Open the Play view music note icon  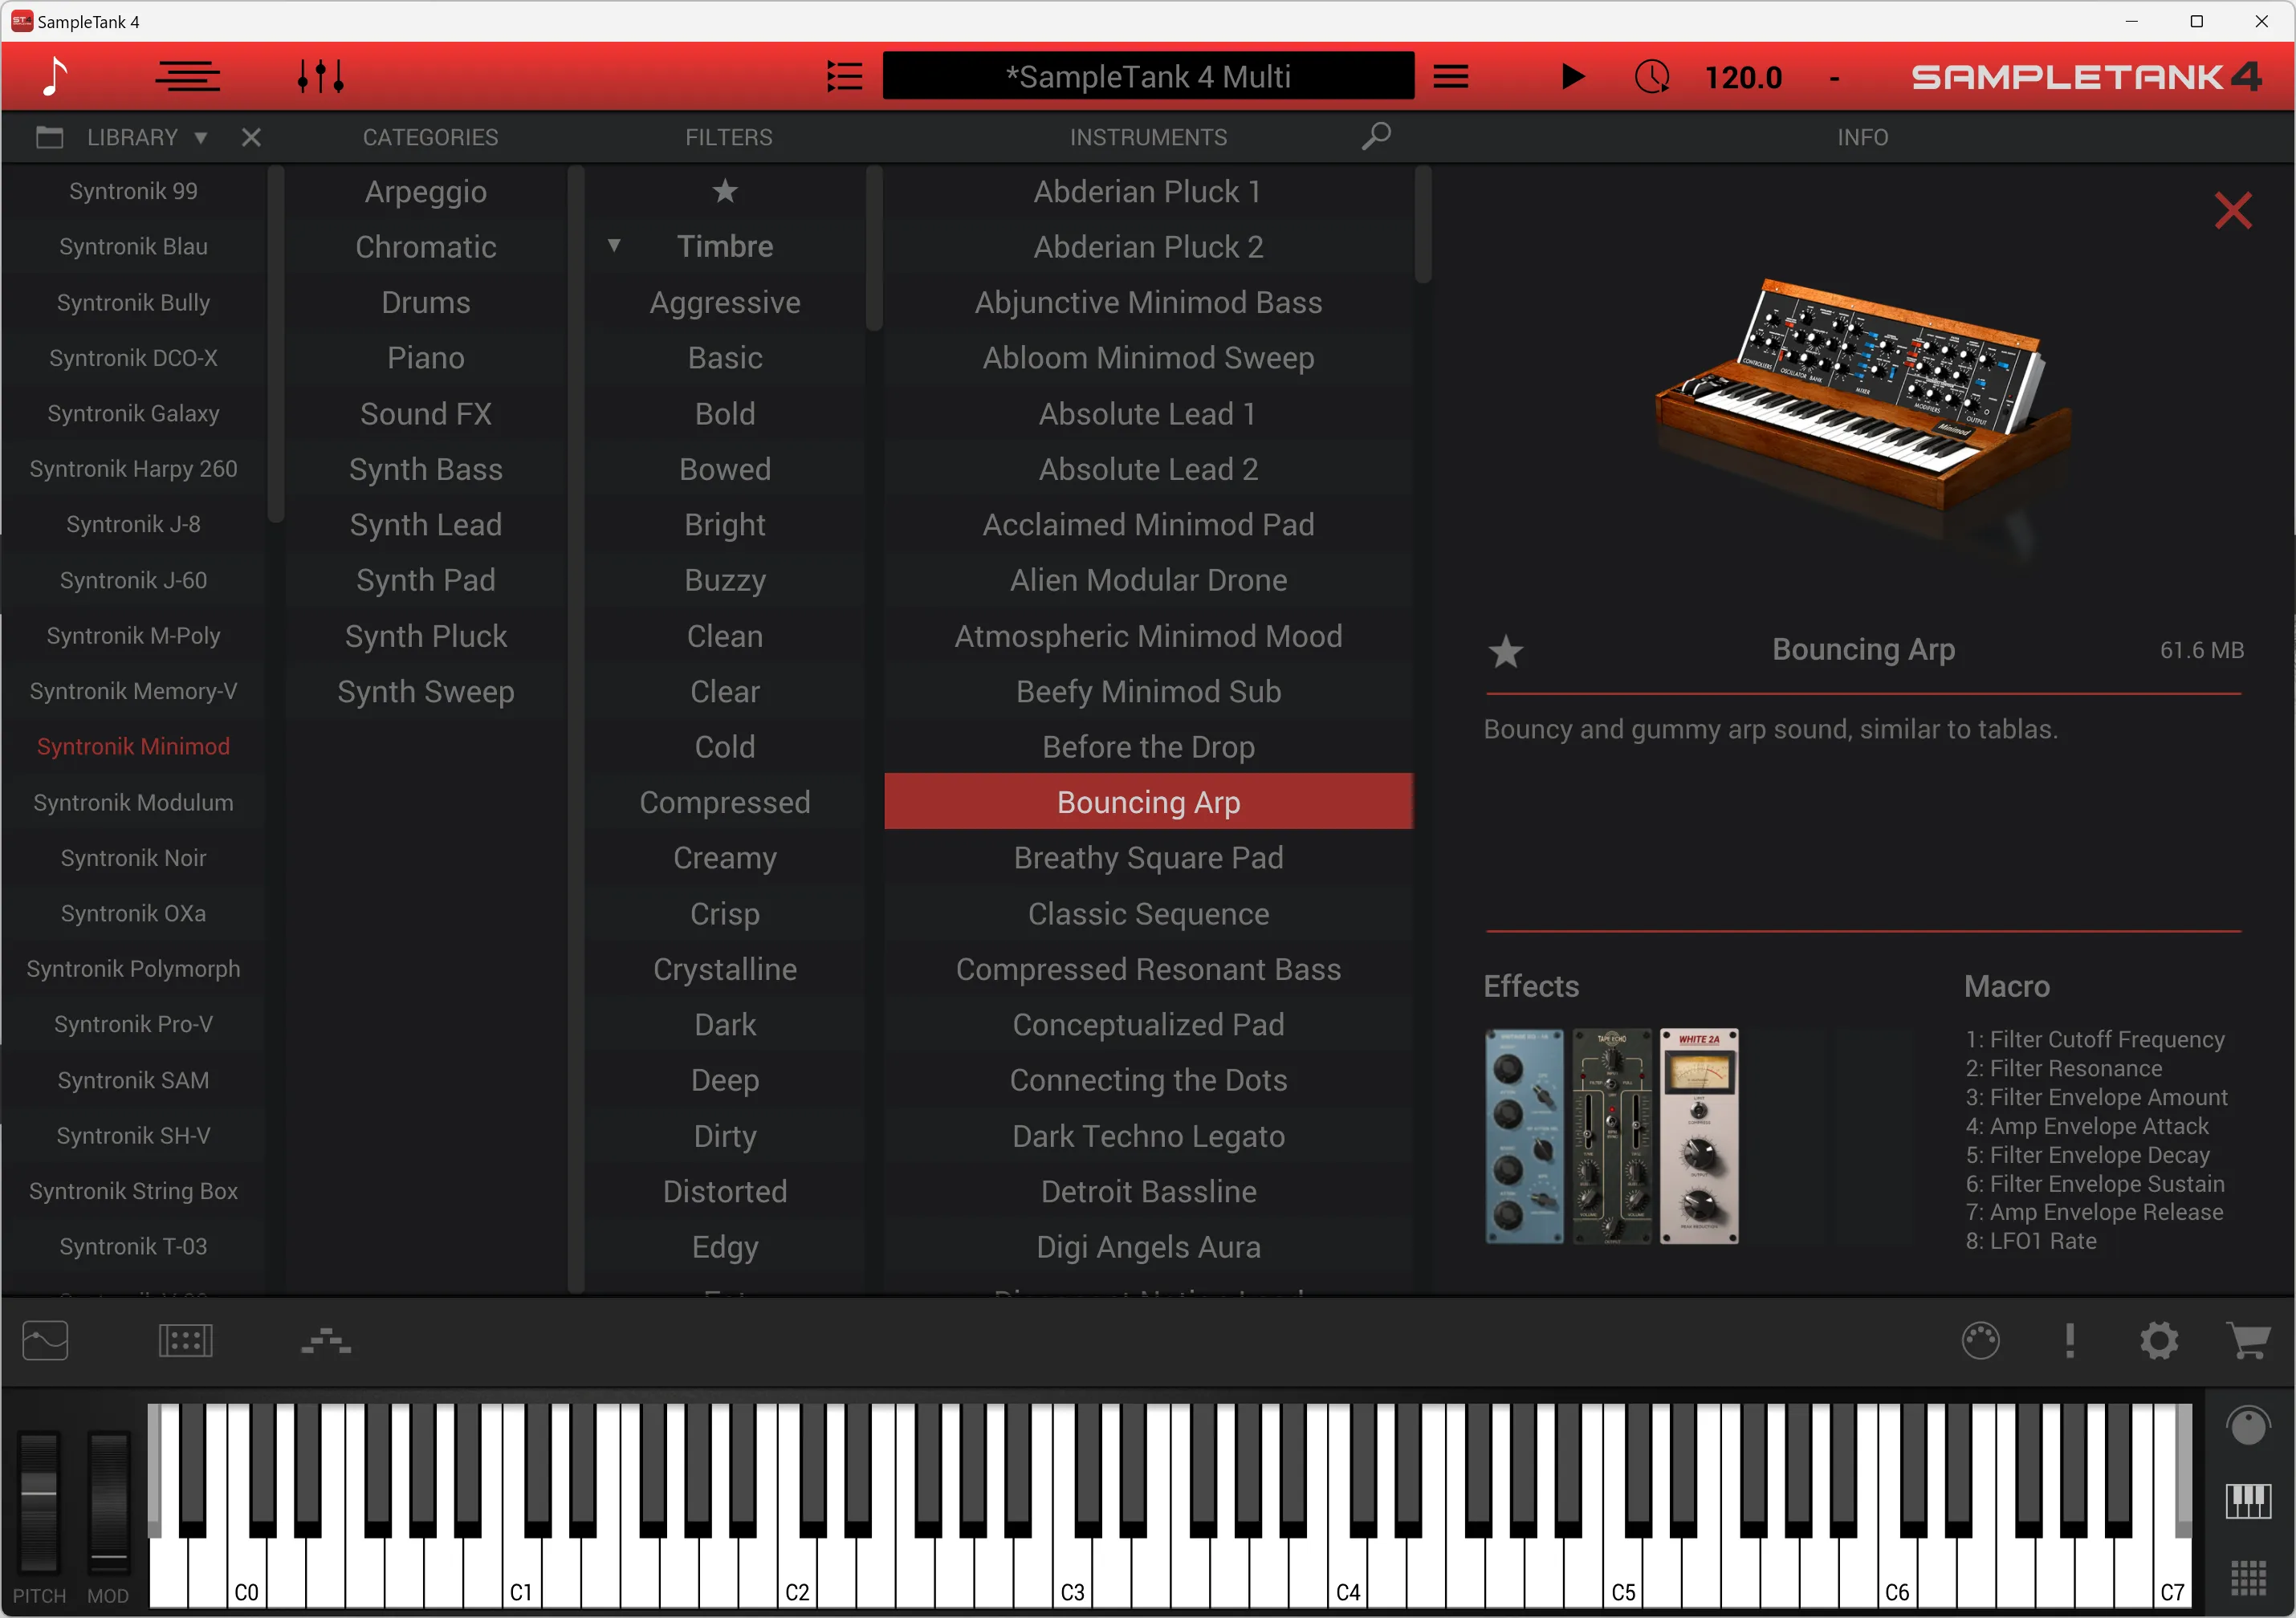(54, 77)
